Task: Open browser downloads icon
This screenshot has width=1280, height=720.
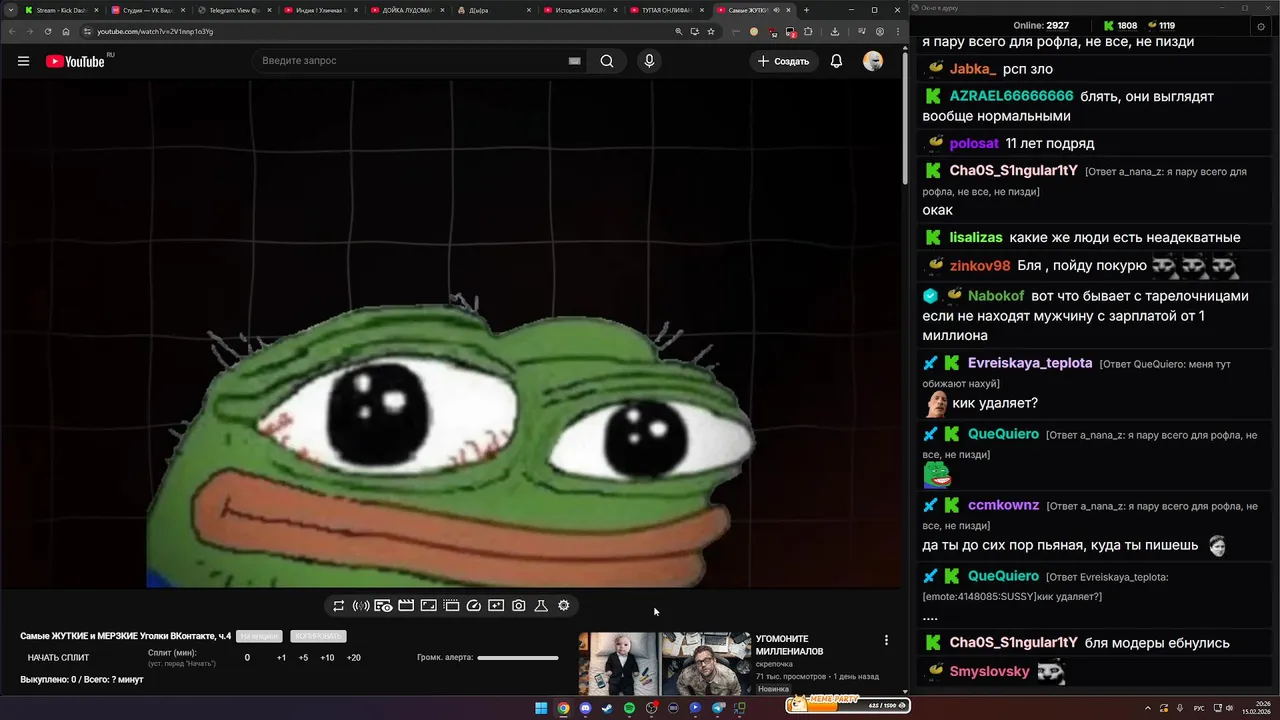Action: pos(835,31)
